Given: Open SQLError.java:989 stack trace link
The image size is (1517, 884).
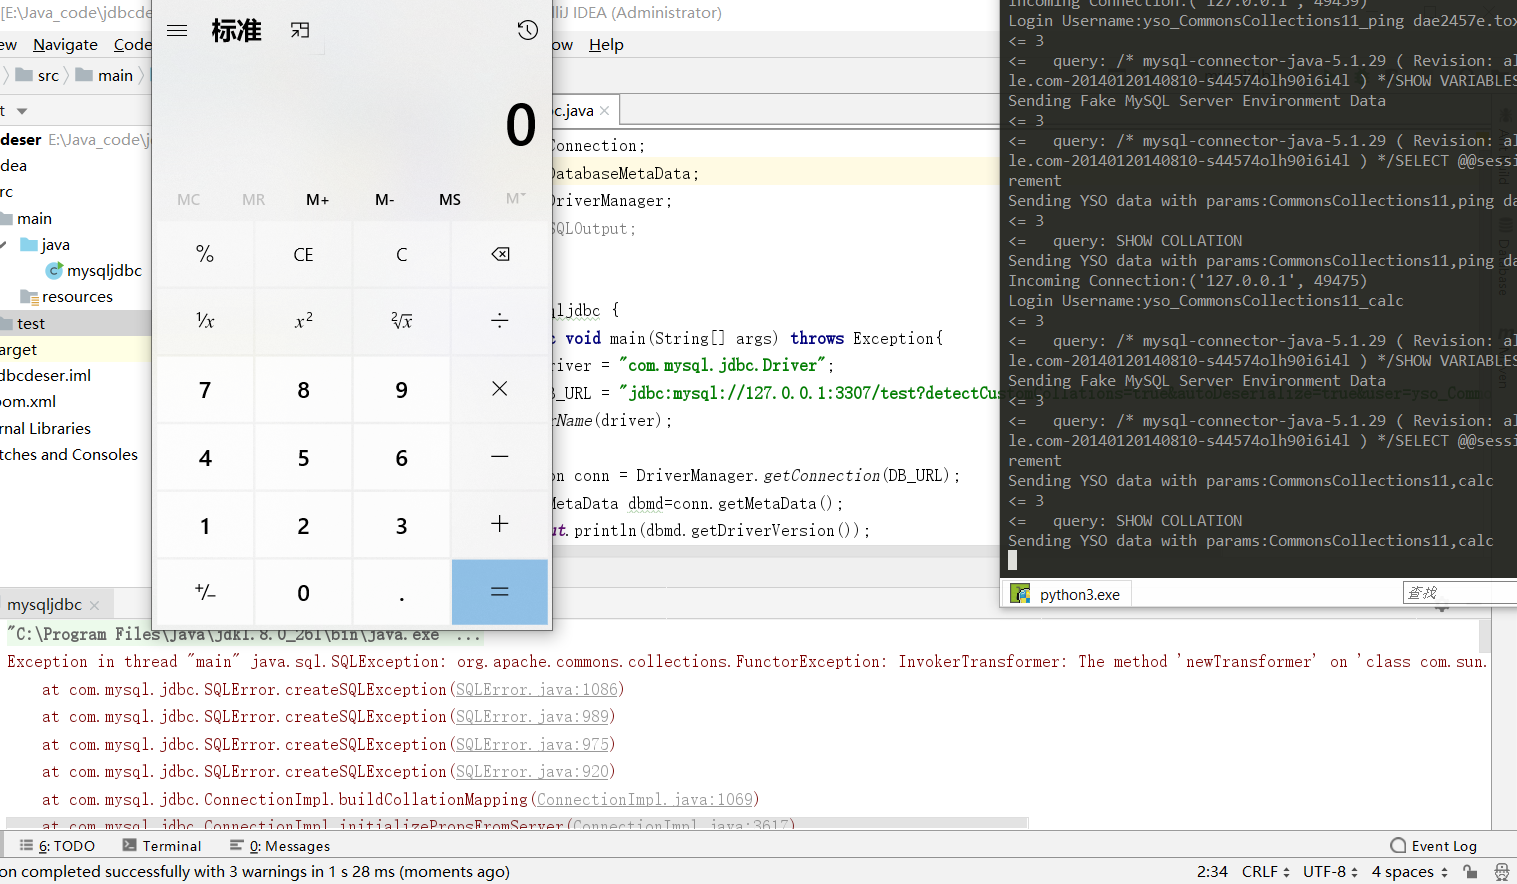Looking at the screenshot, I should 532,716.
